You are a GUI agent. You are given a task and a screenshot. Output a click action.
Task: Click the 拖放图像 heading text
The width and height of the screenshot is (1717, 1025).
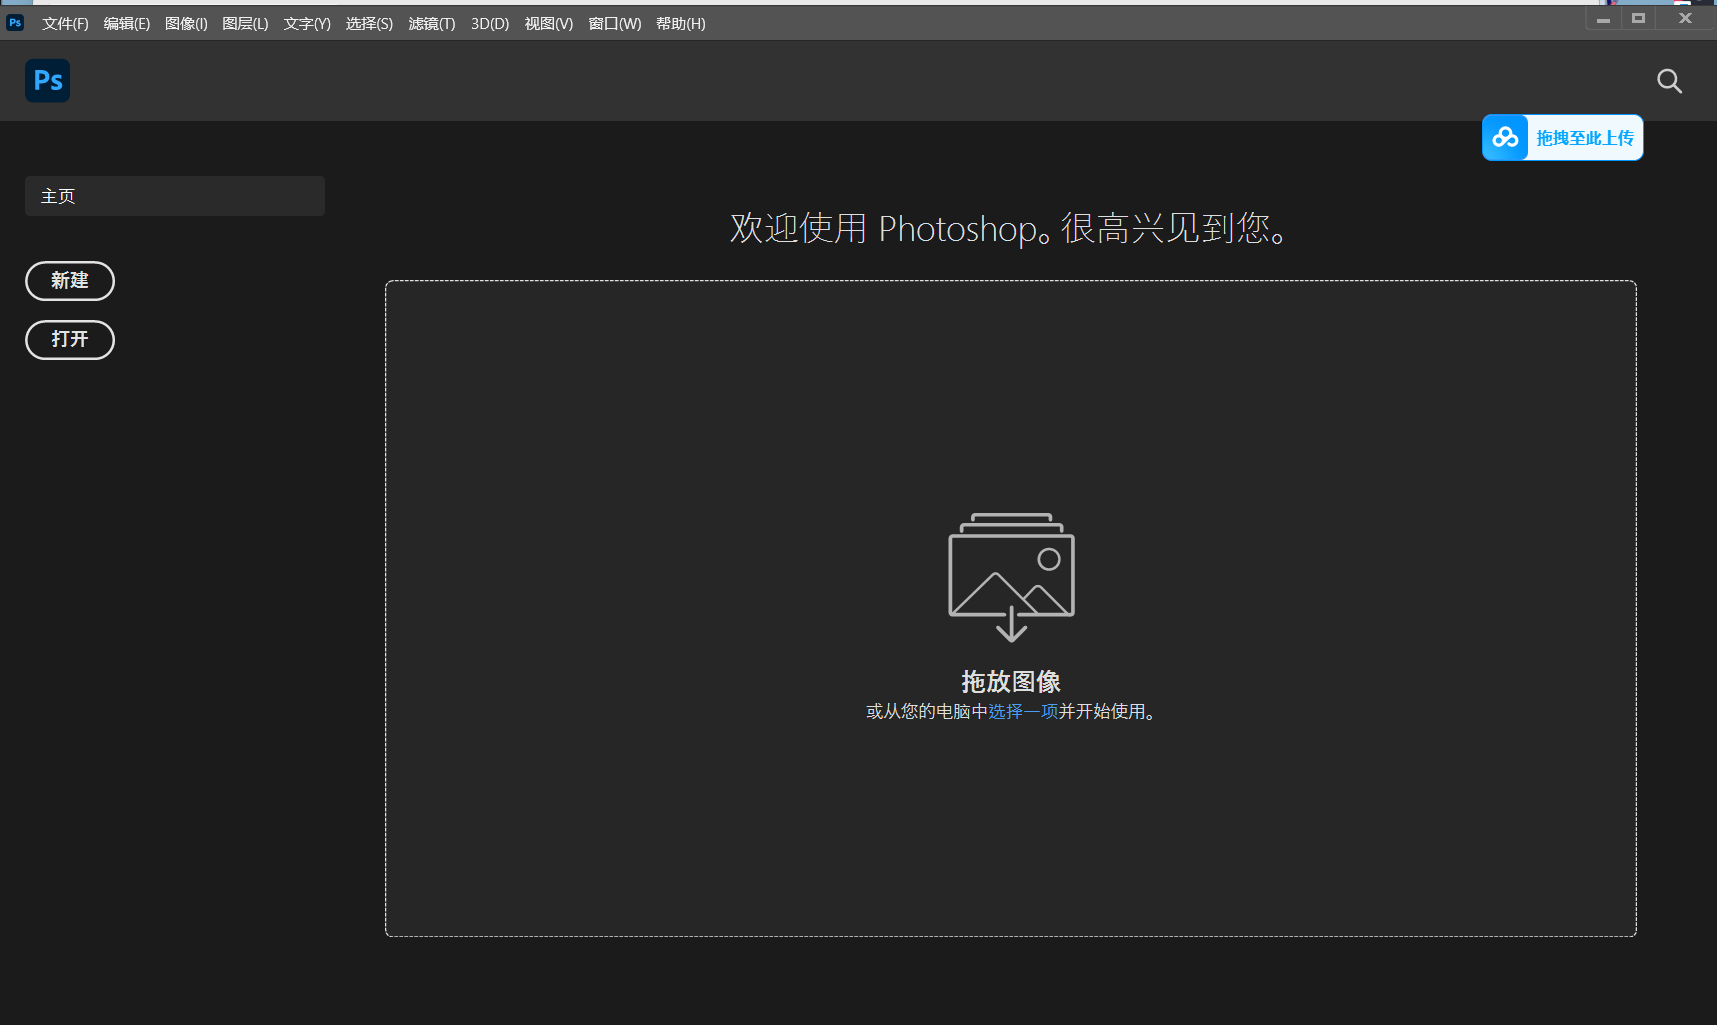tap(1011, 681)
